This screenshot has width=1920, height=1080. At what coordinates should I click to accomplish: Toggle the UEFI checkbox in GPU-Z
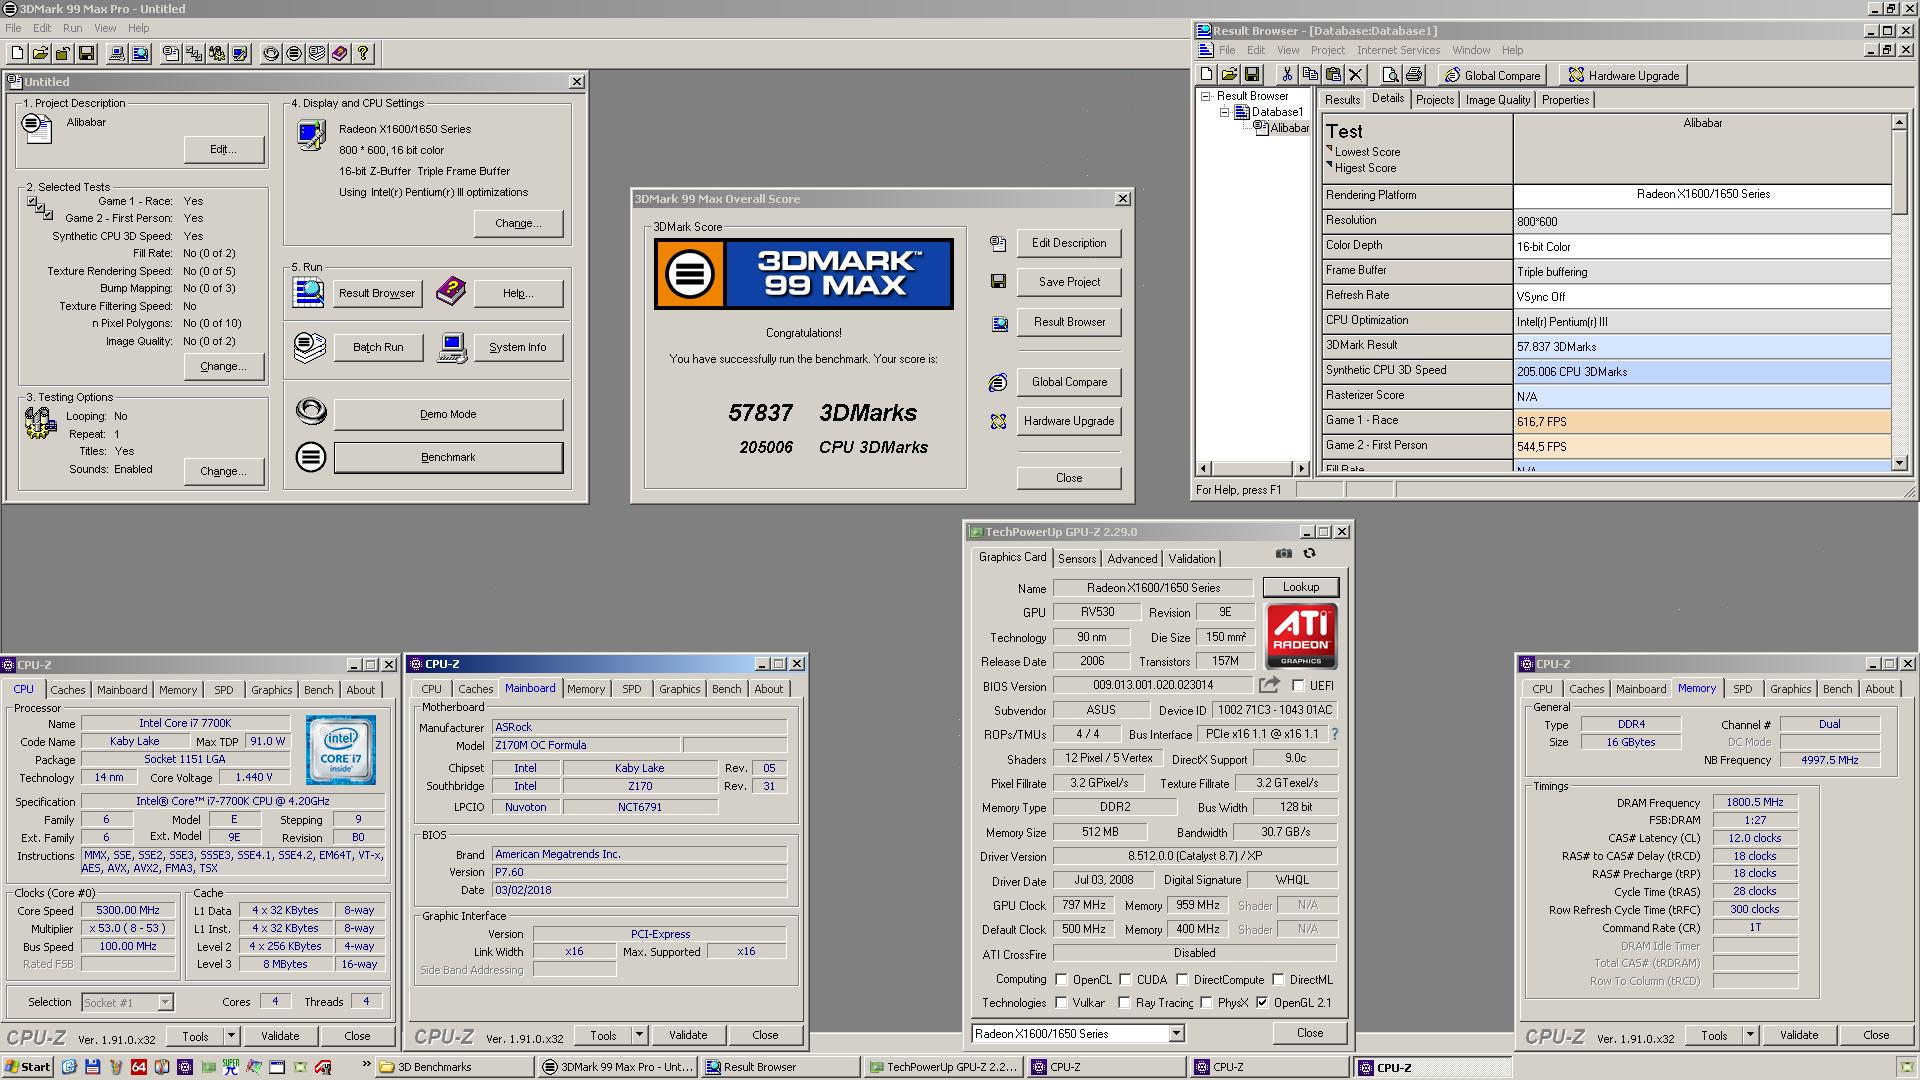1298,686
